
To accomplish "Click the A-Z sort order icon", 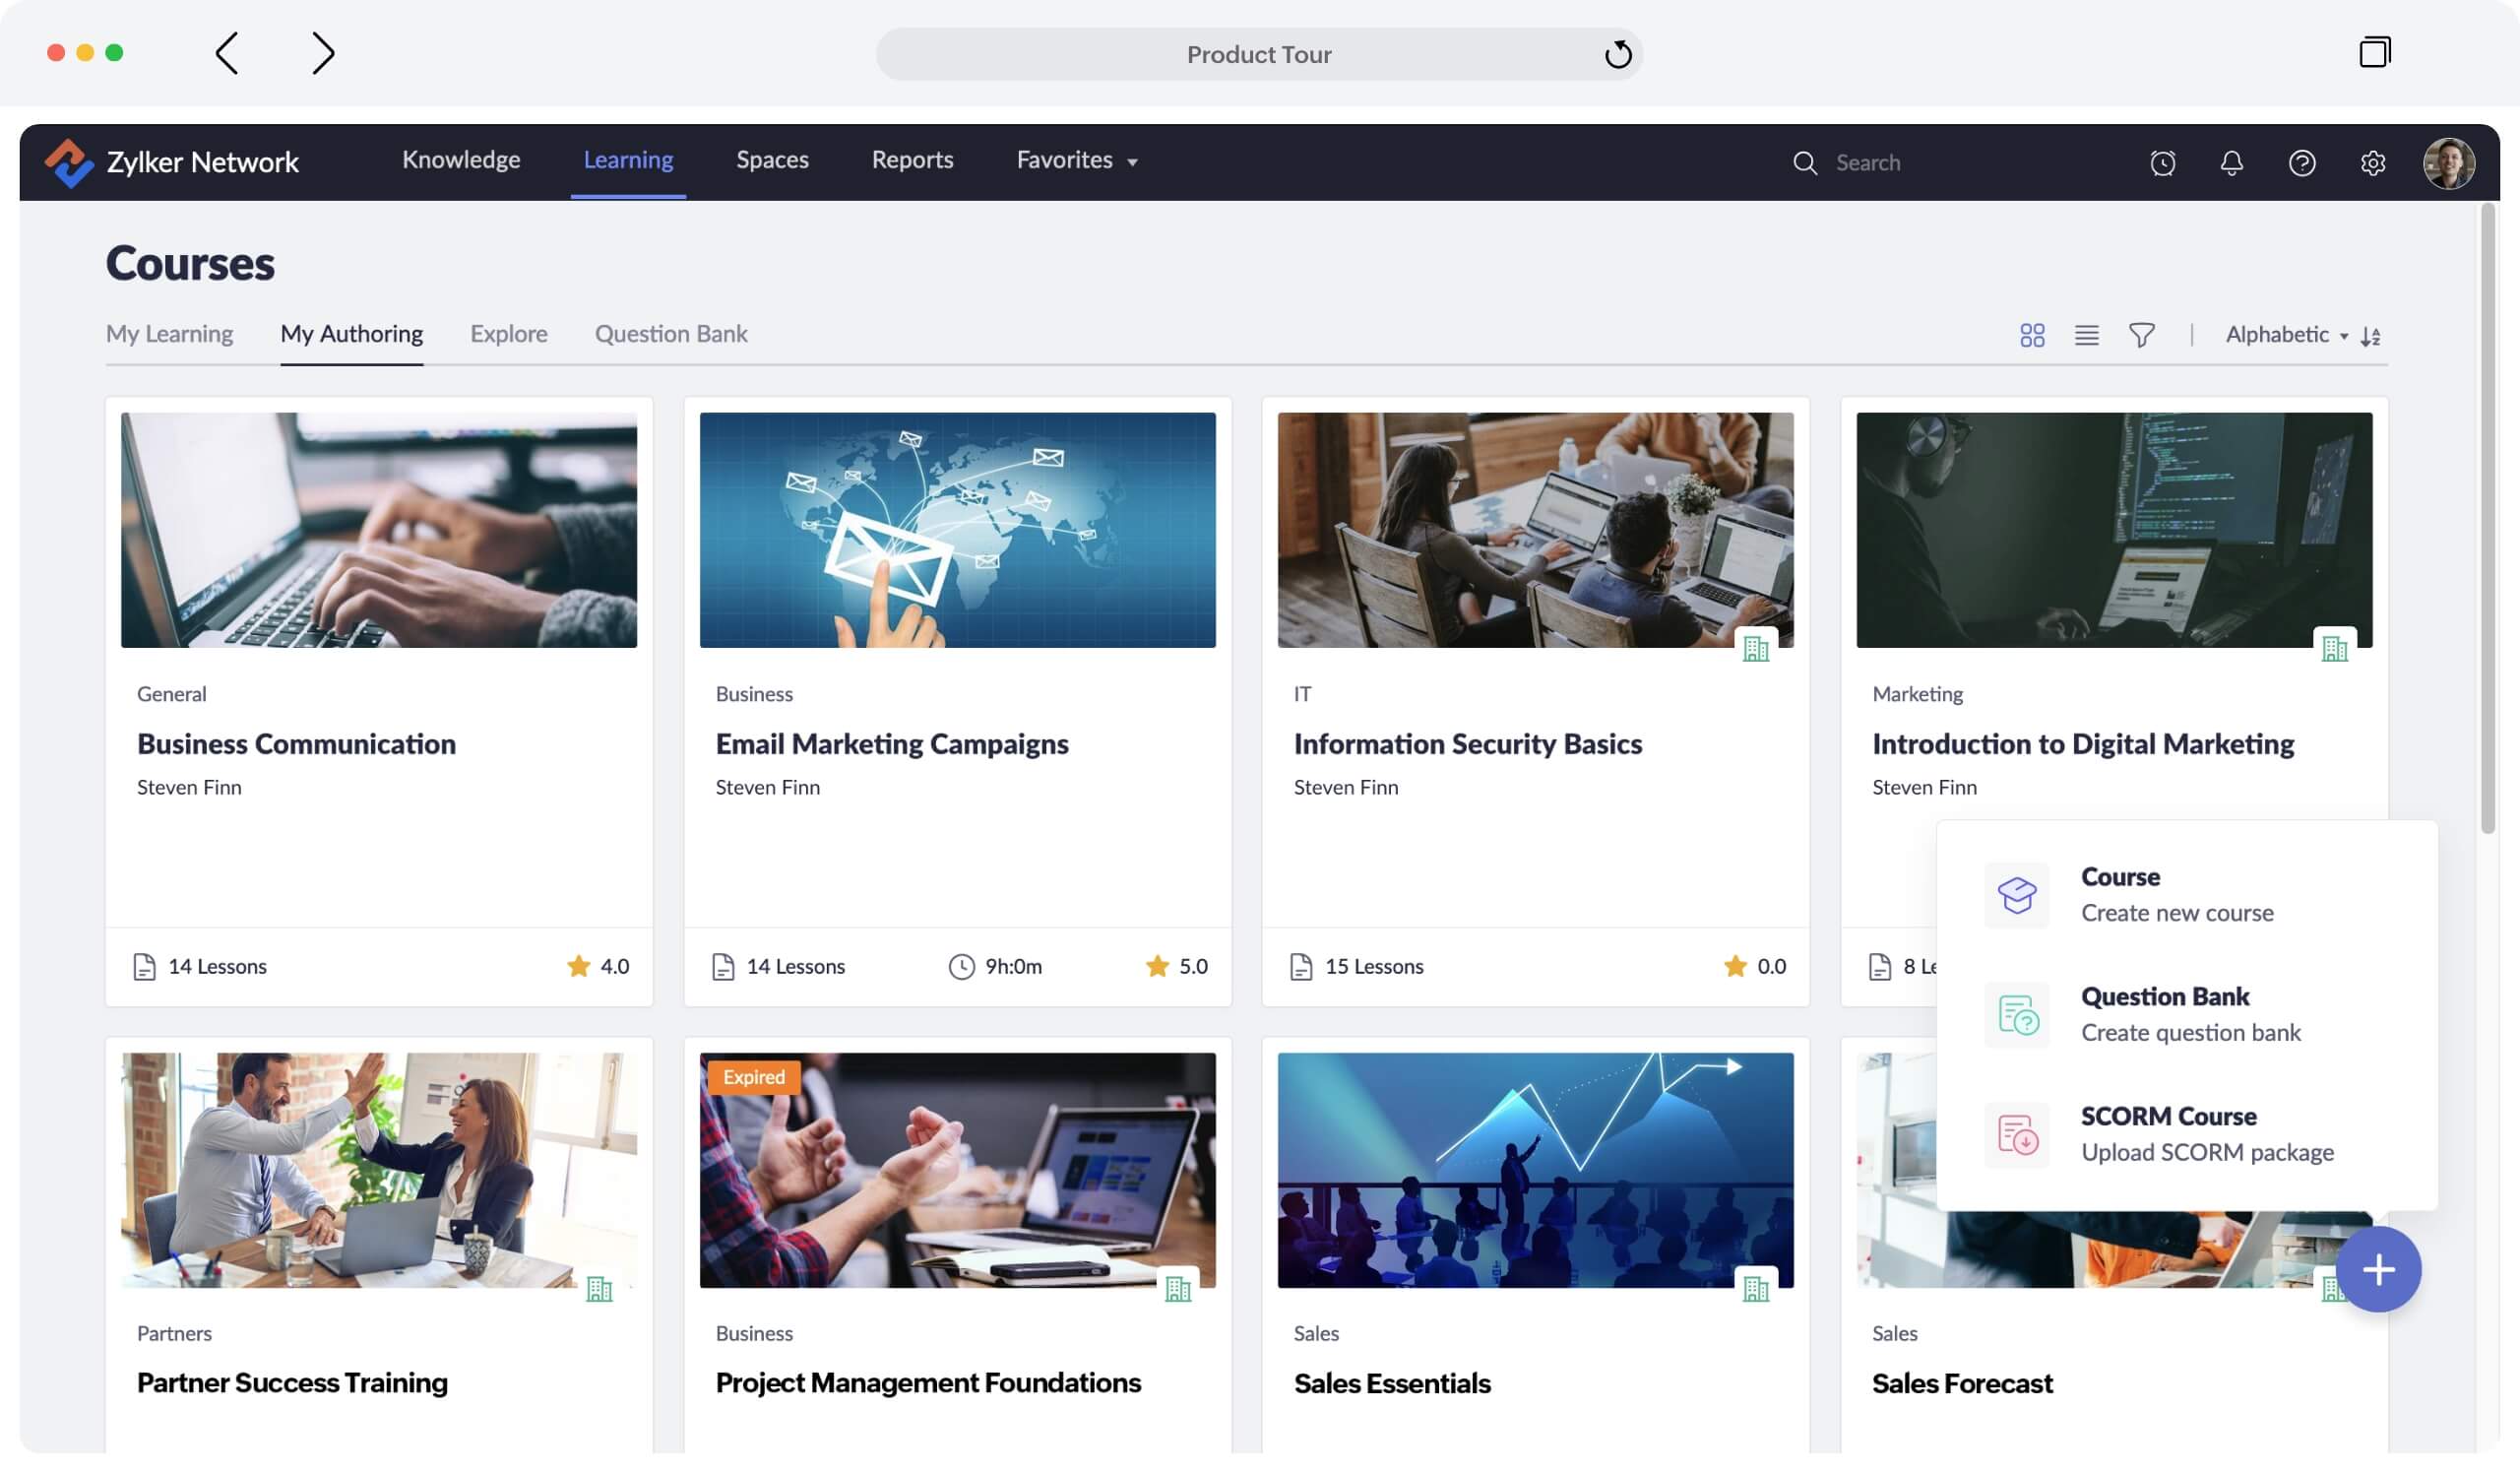I will [2370, 336].
